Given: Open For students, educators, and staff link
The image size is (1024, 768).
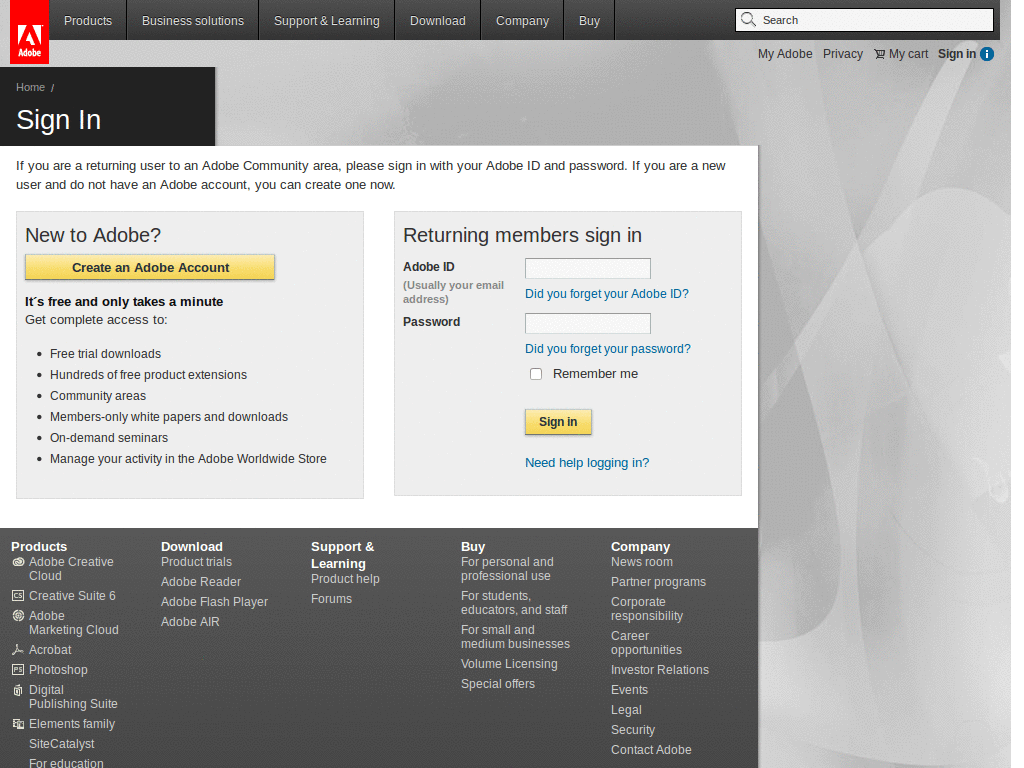Looking at the screenshot, I should (x=514, y=603).
